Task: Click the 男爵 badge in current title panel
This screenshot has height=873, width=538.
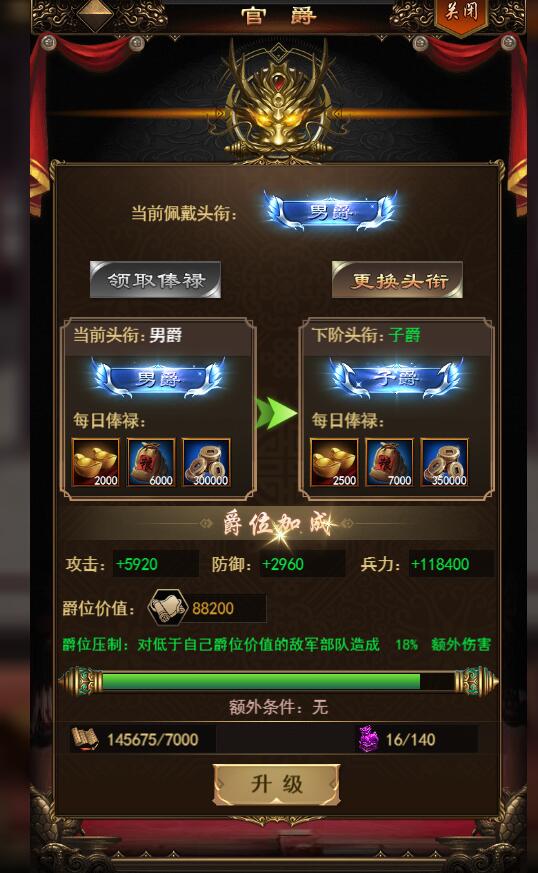Action: tap(158, 378)
